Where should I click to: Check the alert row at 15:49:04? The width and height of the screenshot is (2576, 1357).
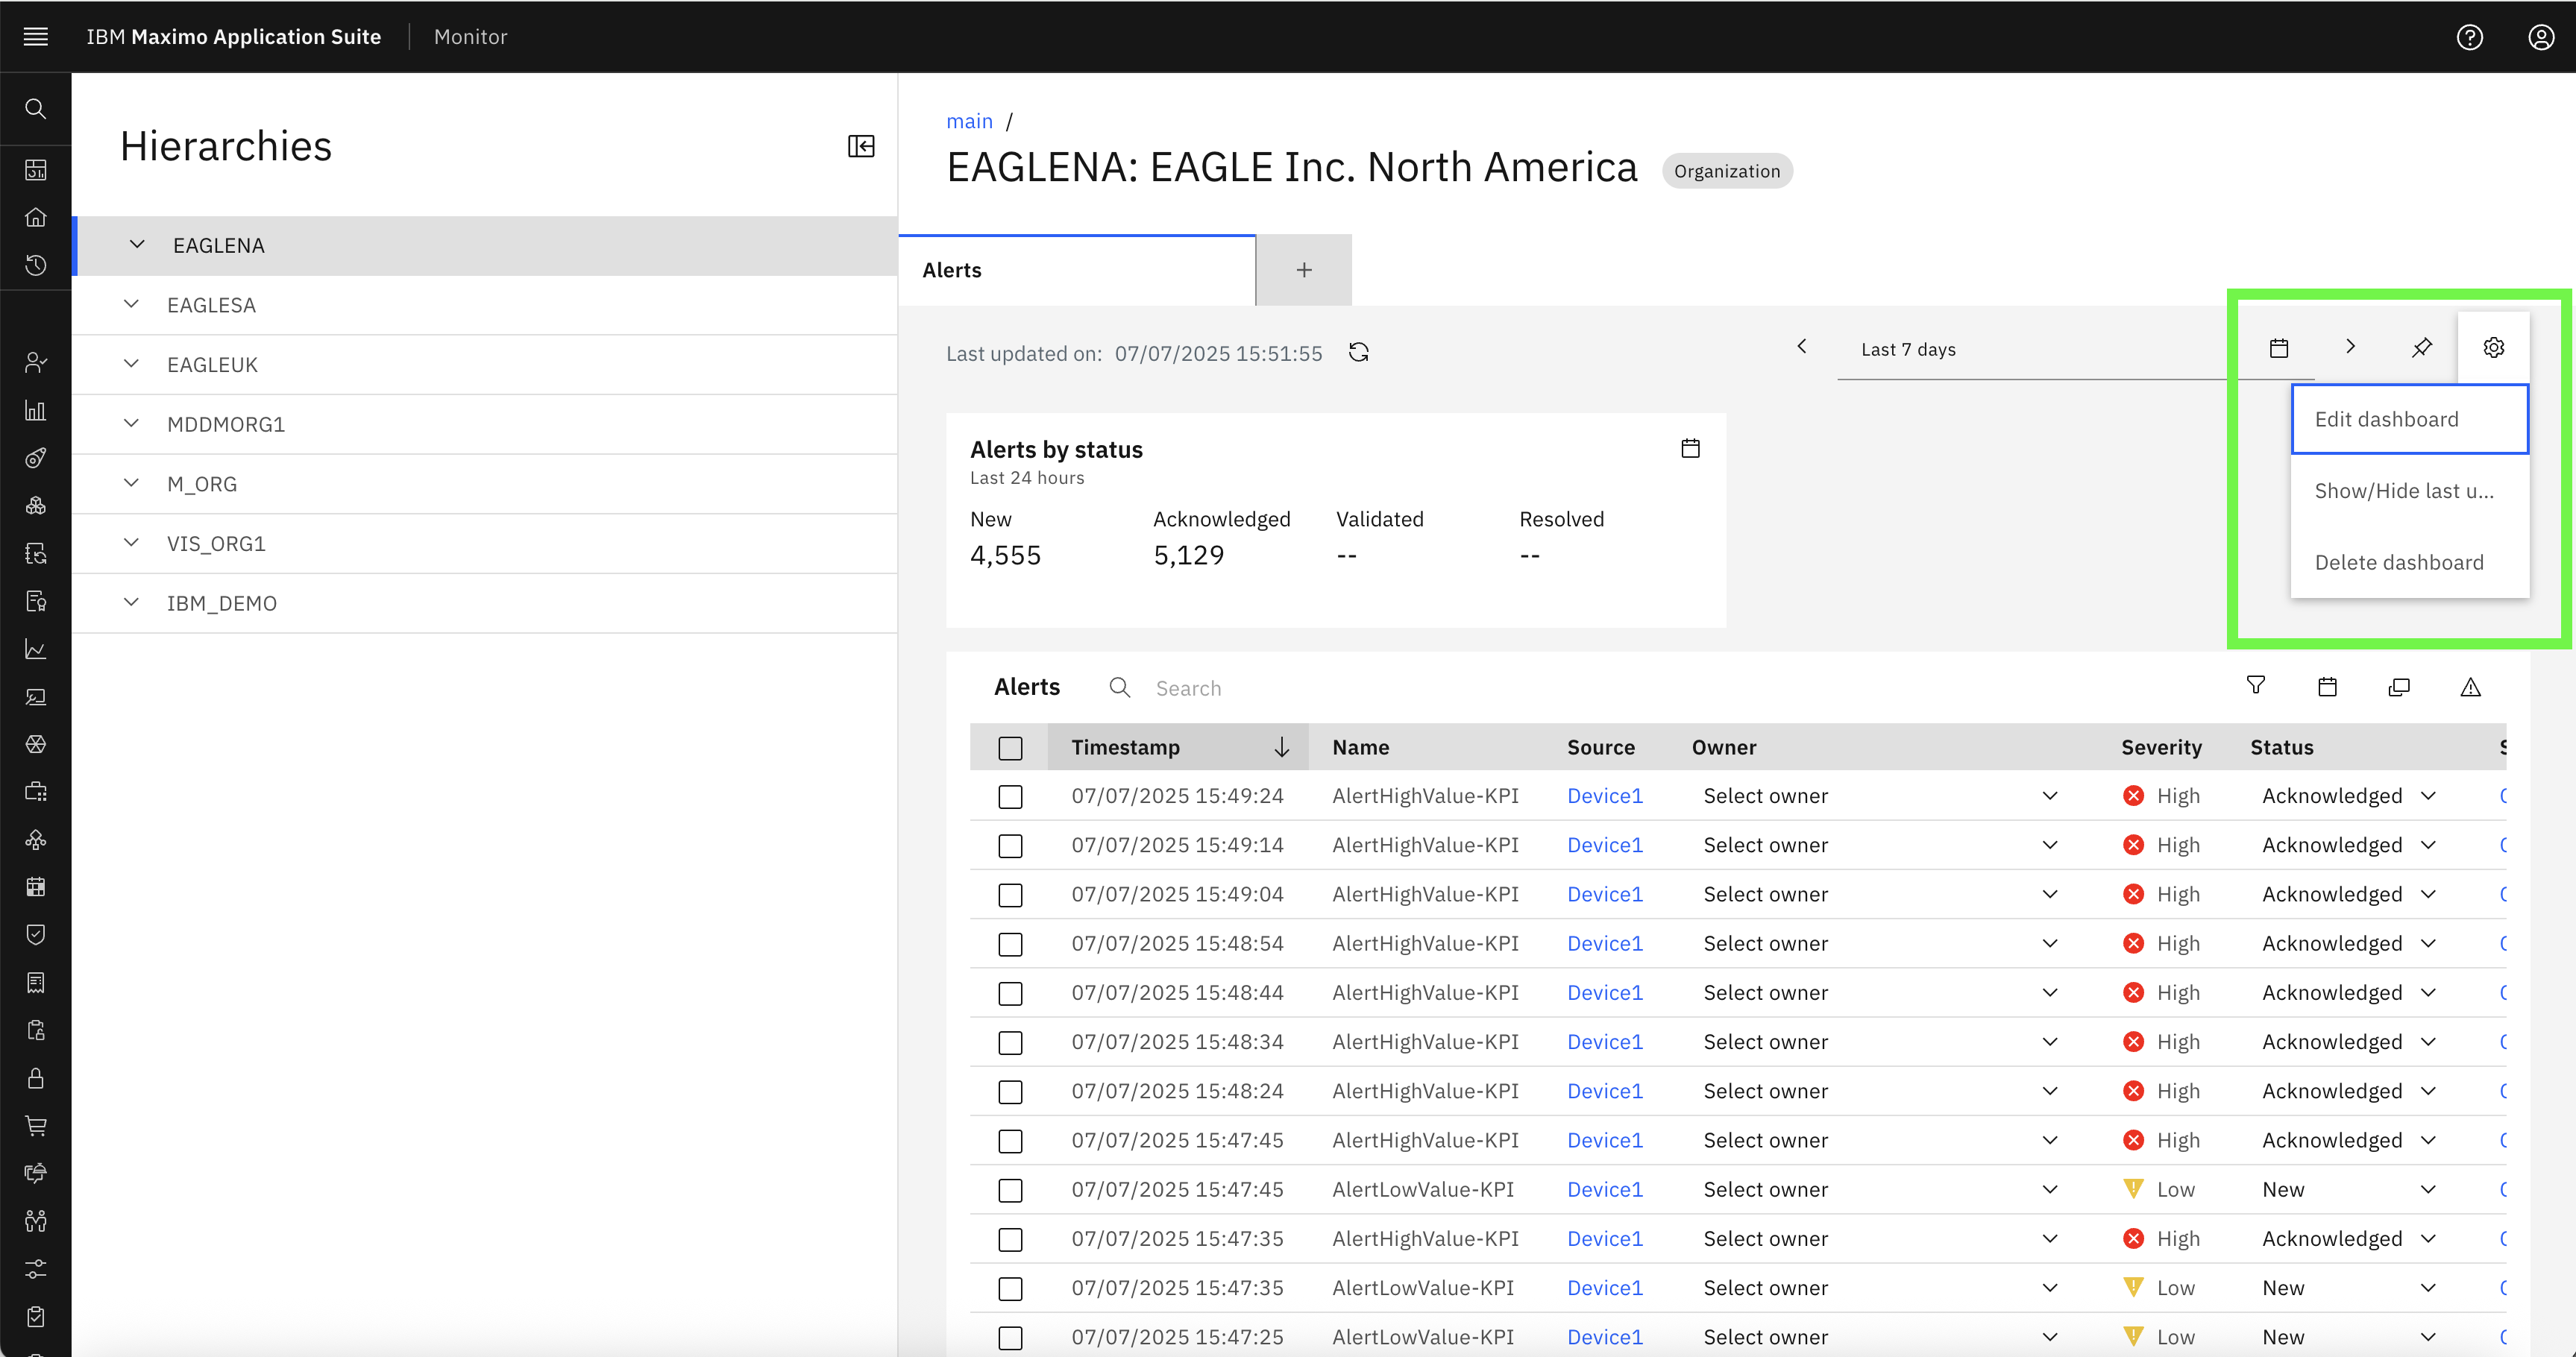pos(1010,895)
